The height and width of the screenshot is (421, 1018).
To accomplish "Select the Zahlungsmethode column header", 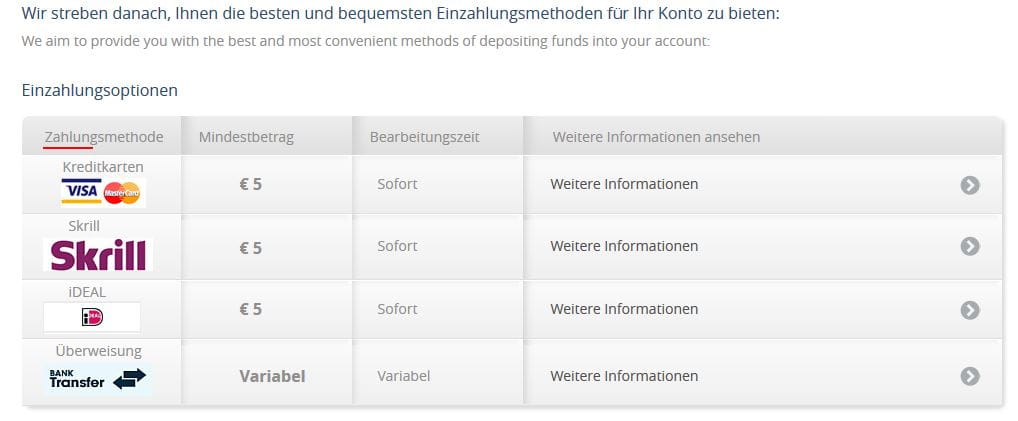I will [104, 137].
